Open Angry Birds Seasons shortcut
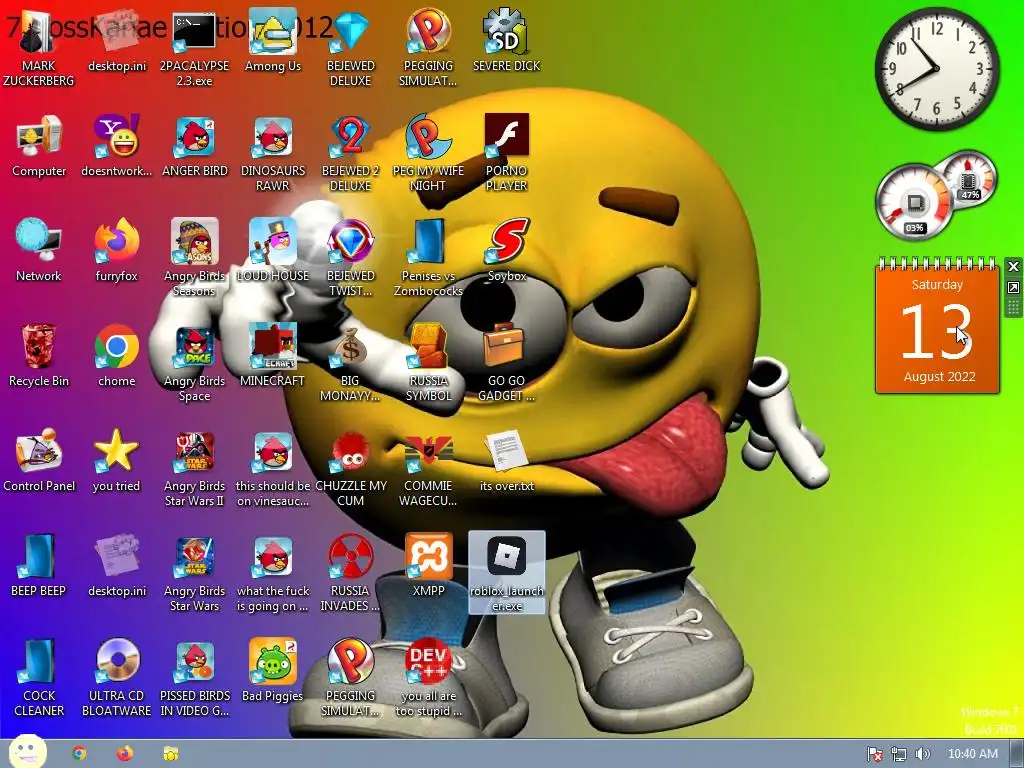Viewport: 1024px width, 768px height. coord(195,257)
